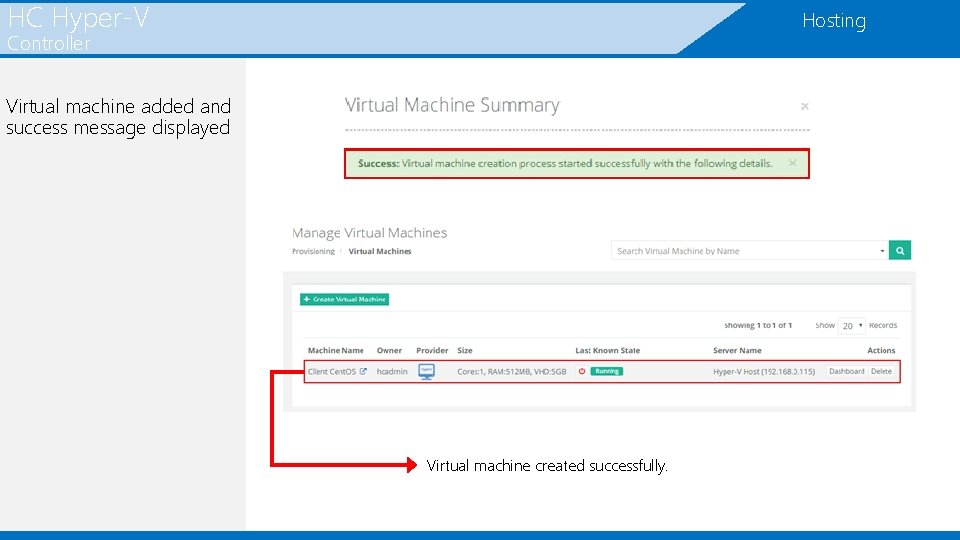
Task: Click the Running state badge
Action: [606, 371]
